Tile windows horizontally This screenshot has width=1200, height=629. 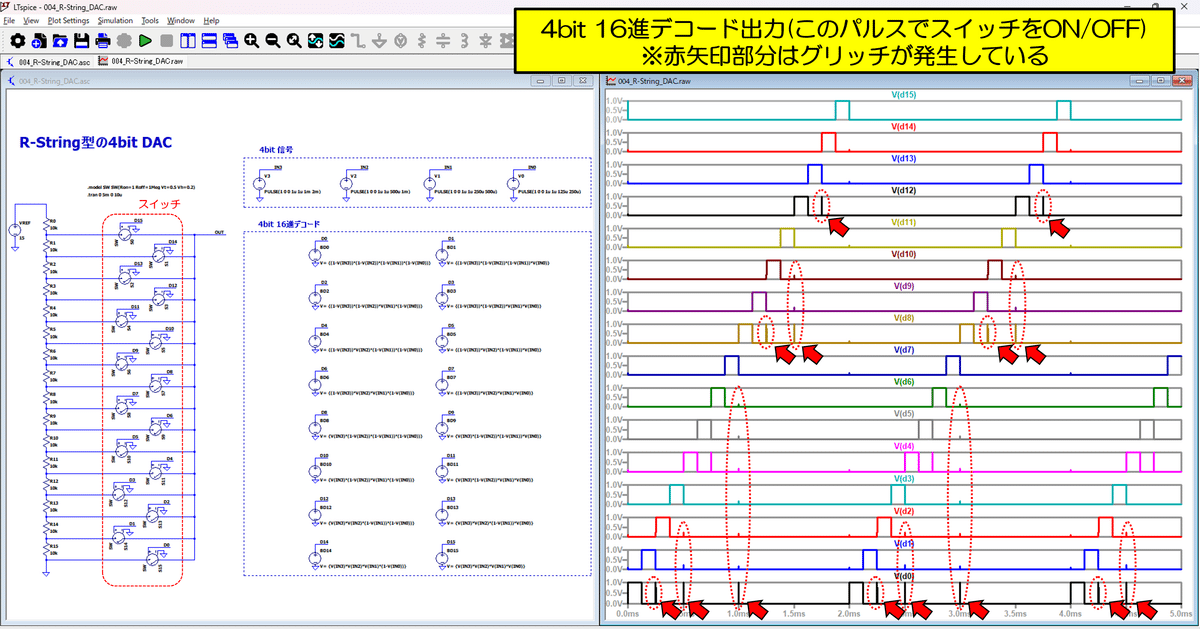(208, 40)
